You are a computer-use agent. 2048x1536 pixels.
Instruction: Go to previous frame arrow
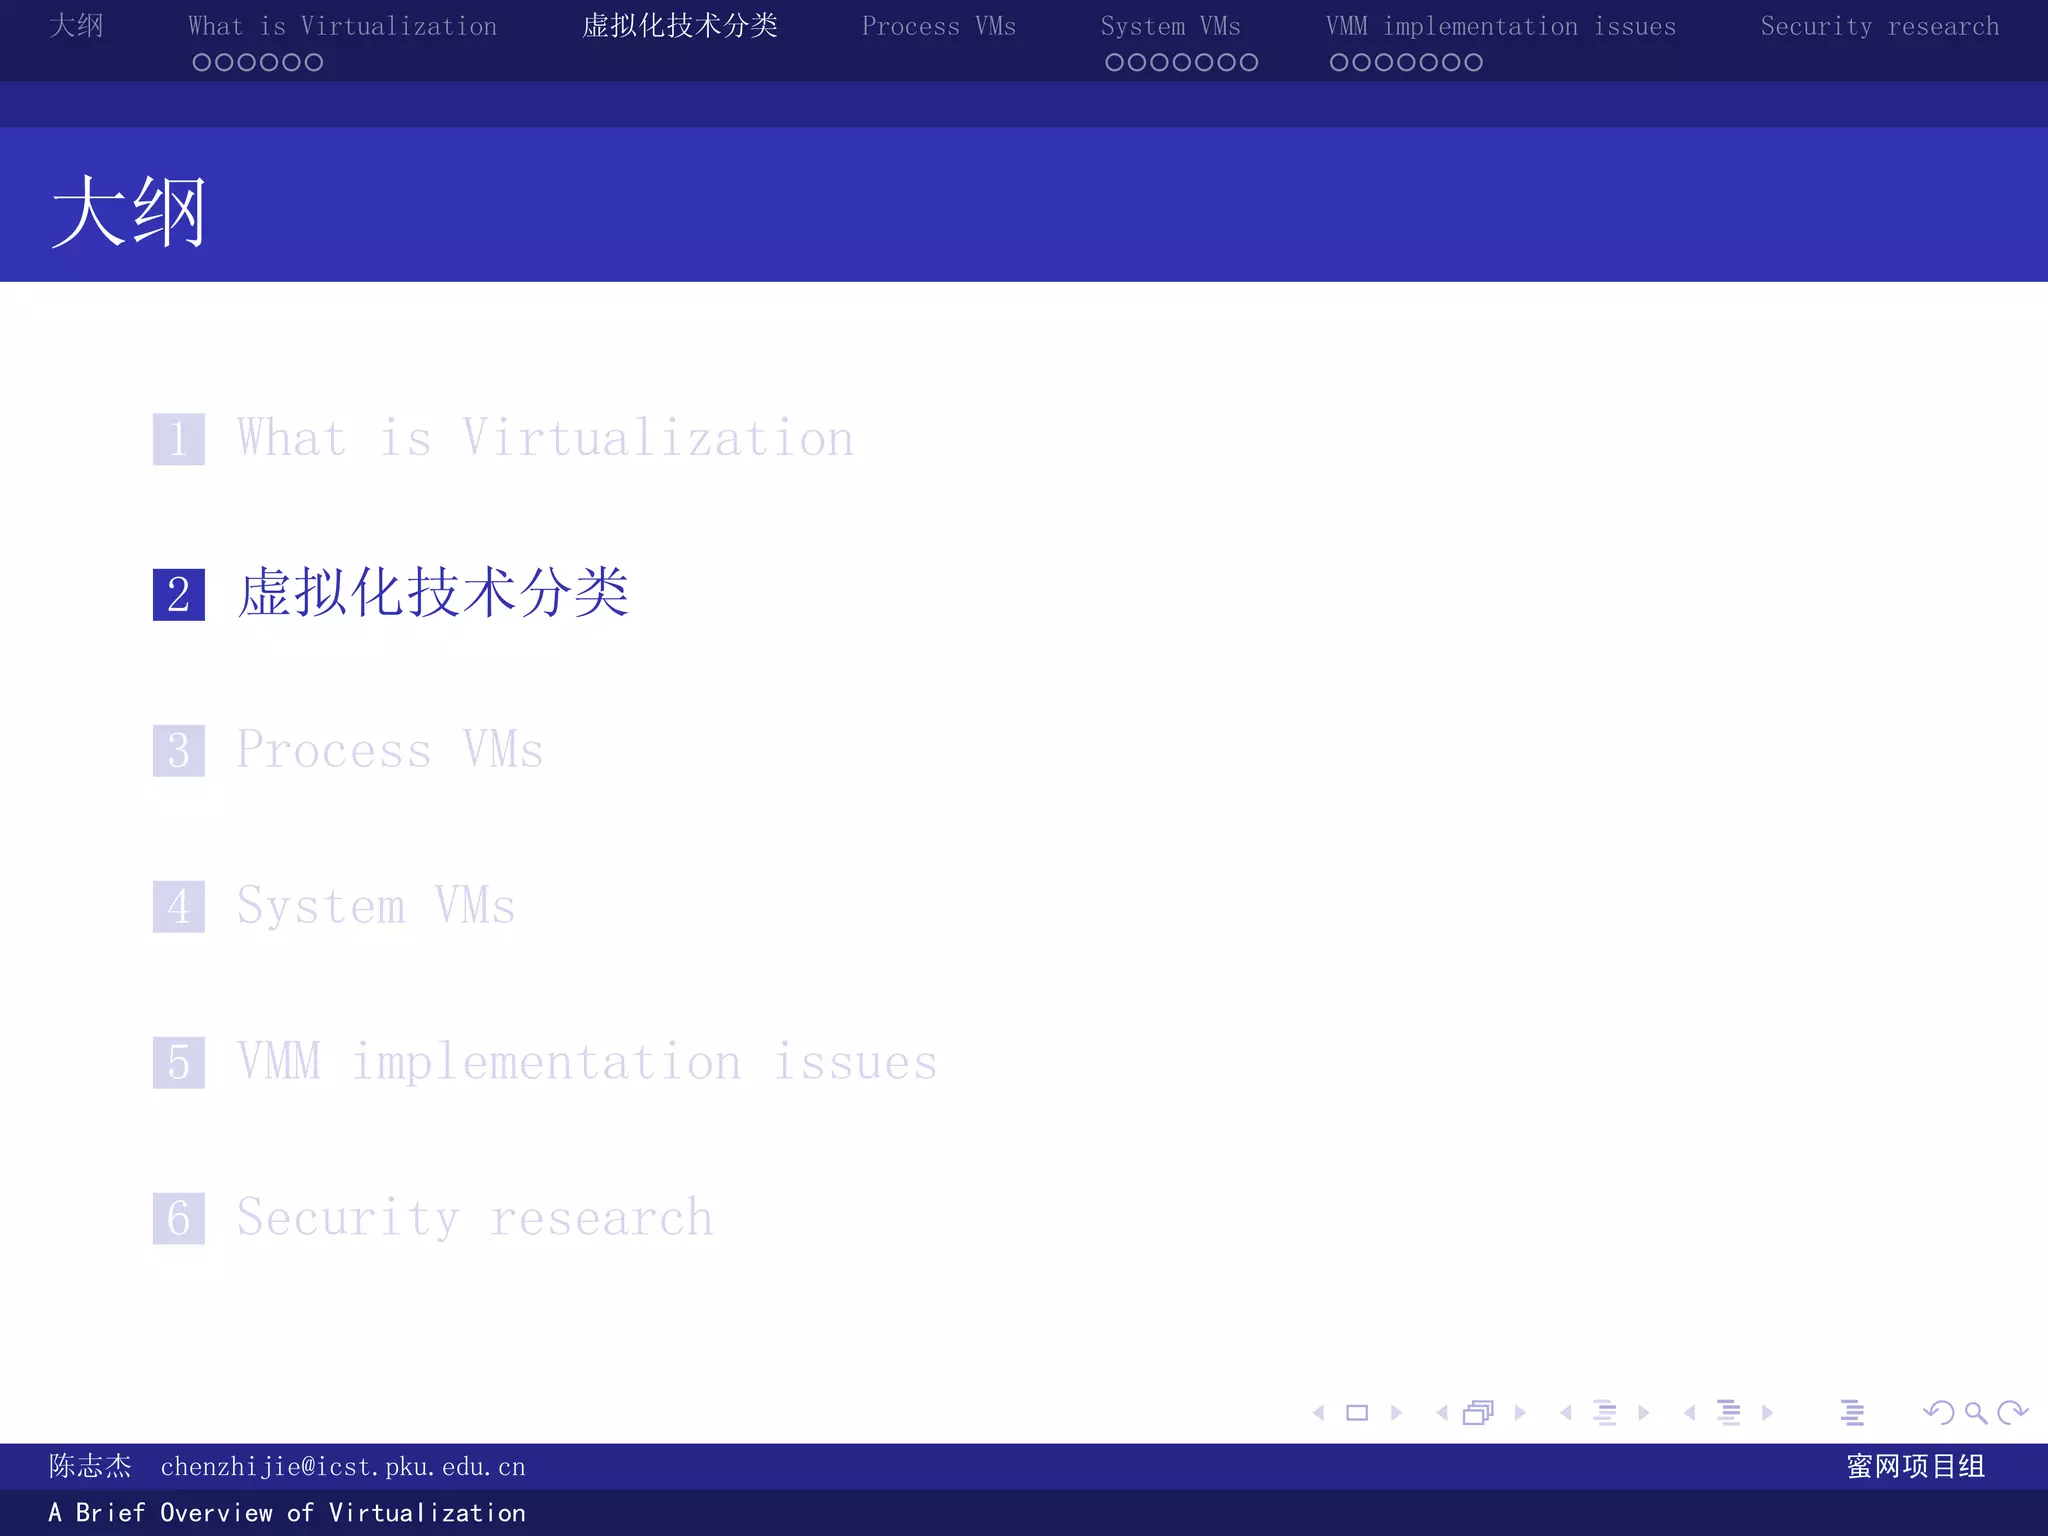click(1442, 1413)
